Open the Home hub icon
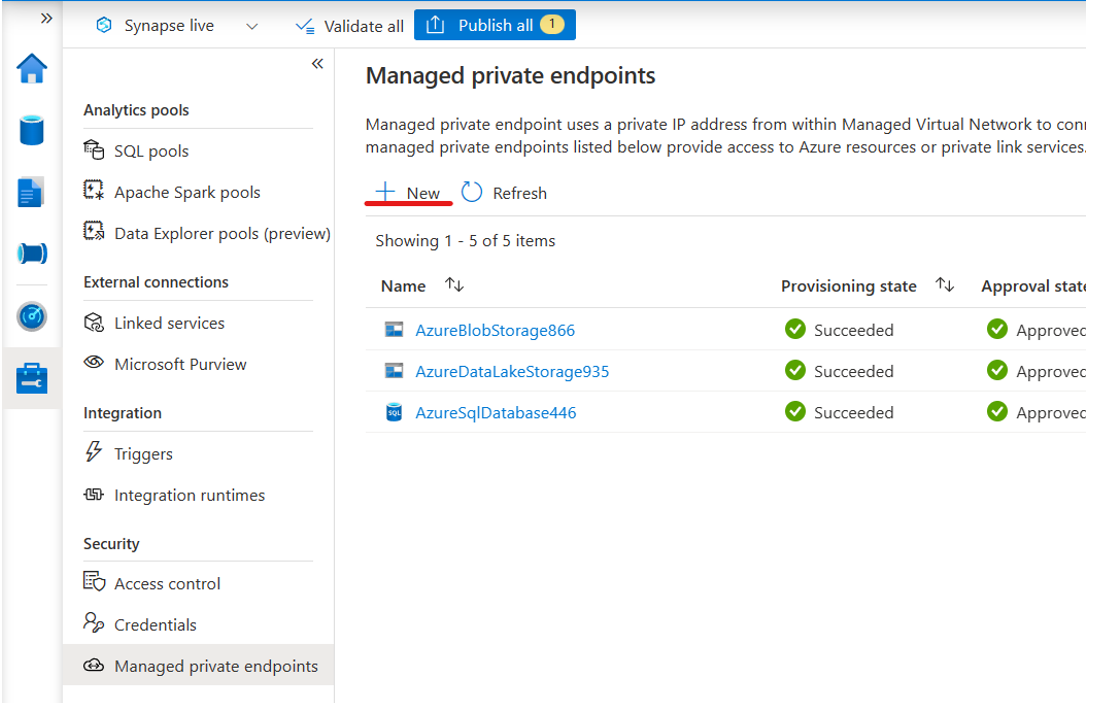Image resolution: width=1105 pixels, height=703 pixels. click(31, 68)
